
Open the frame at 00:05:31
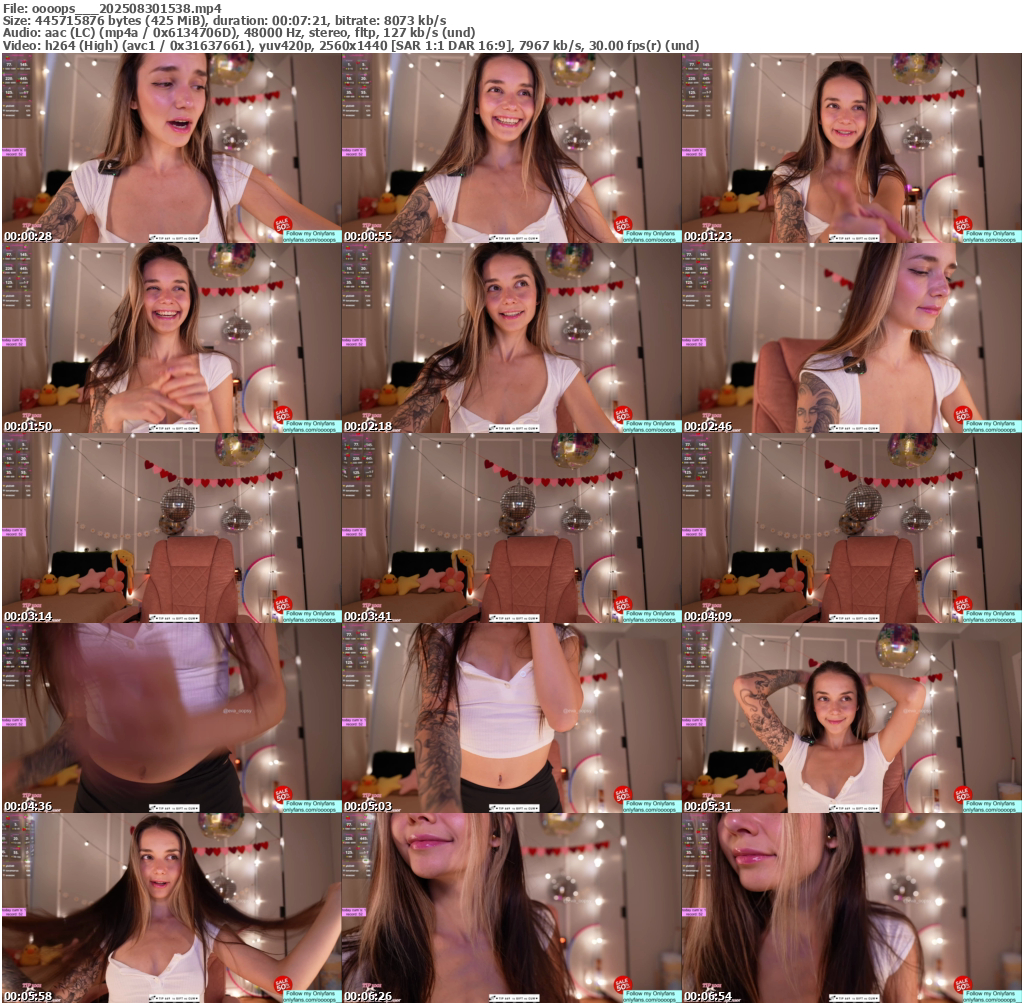coord(851,717)
